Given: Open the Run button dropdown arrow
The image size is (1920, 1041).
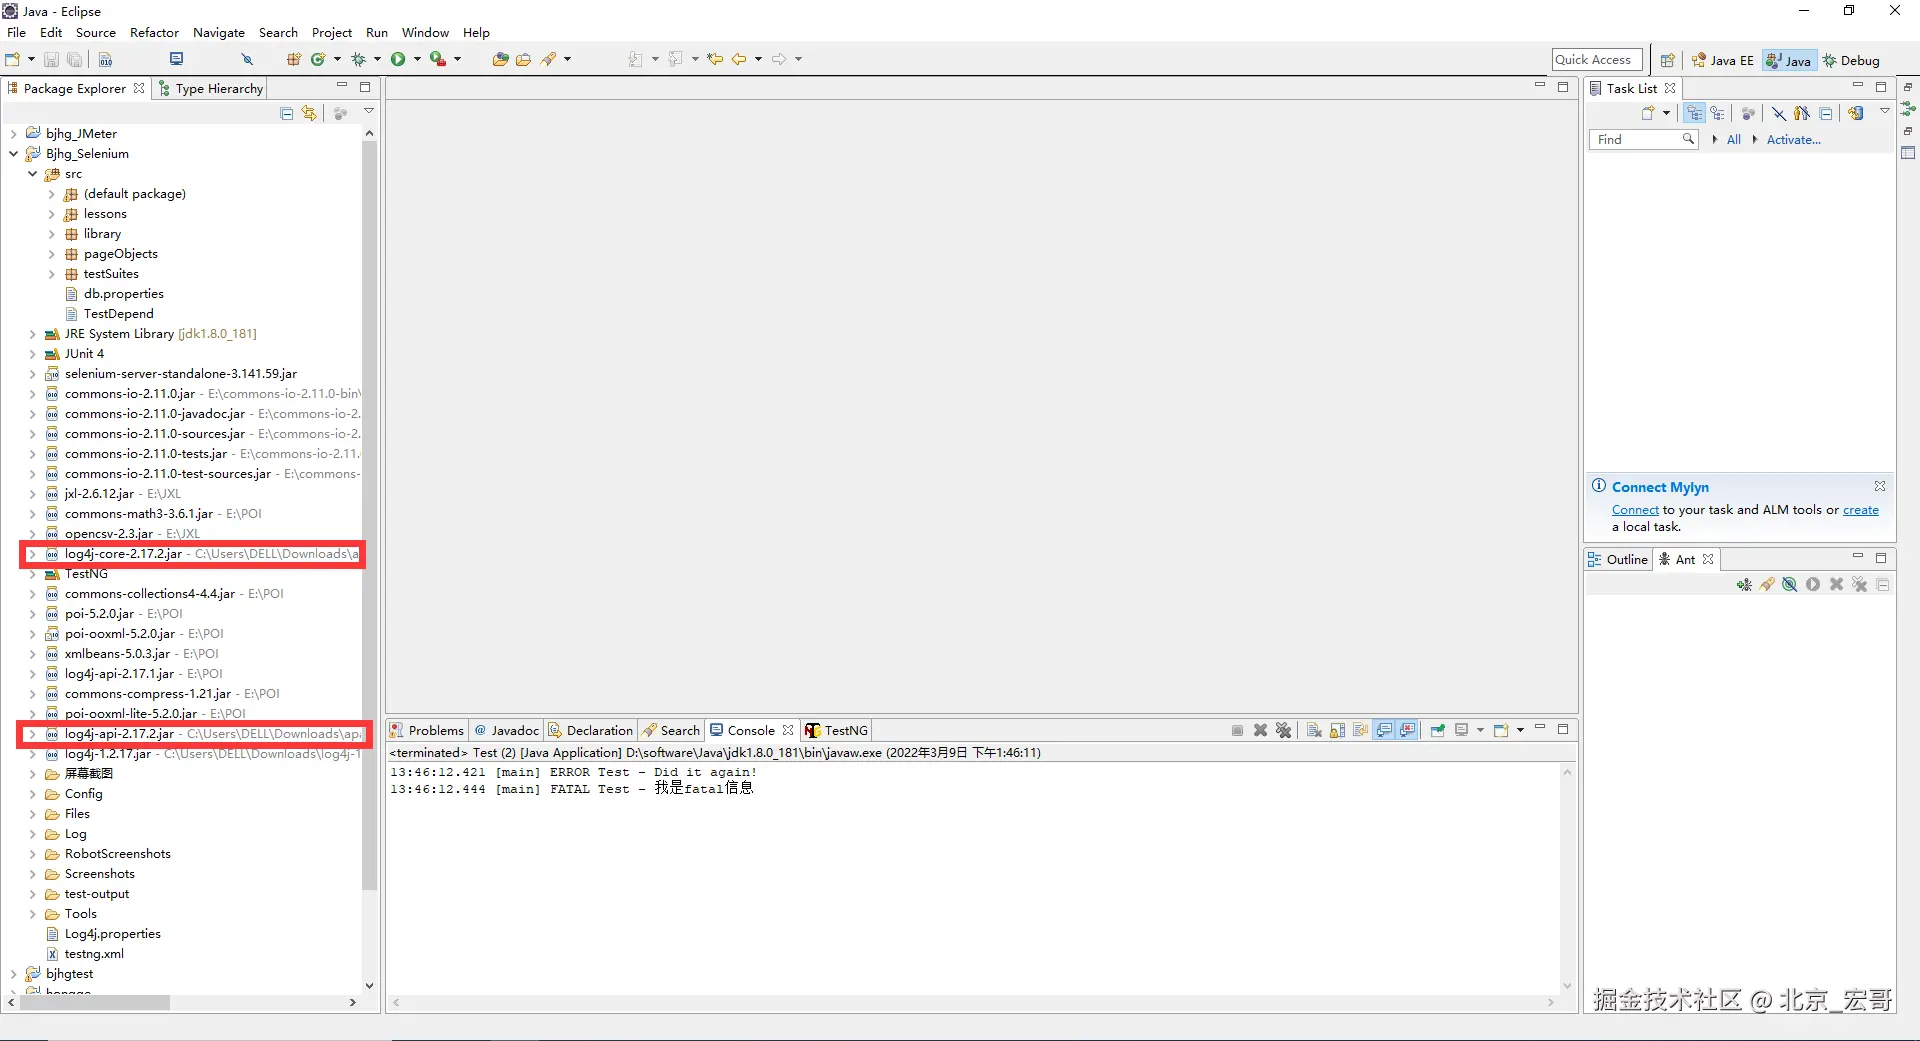Looking at the screenshot, I should point(417,60).
